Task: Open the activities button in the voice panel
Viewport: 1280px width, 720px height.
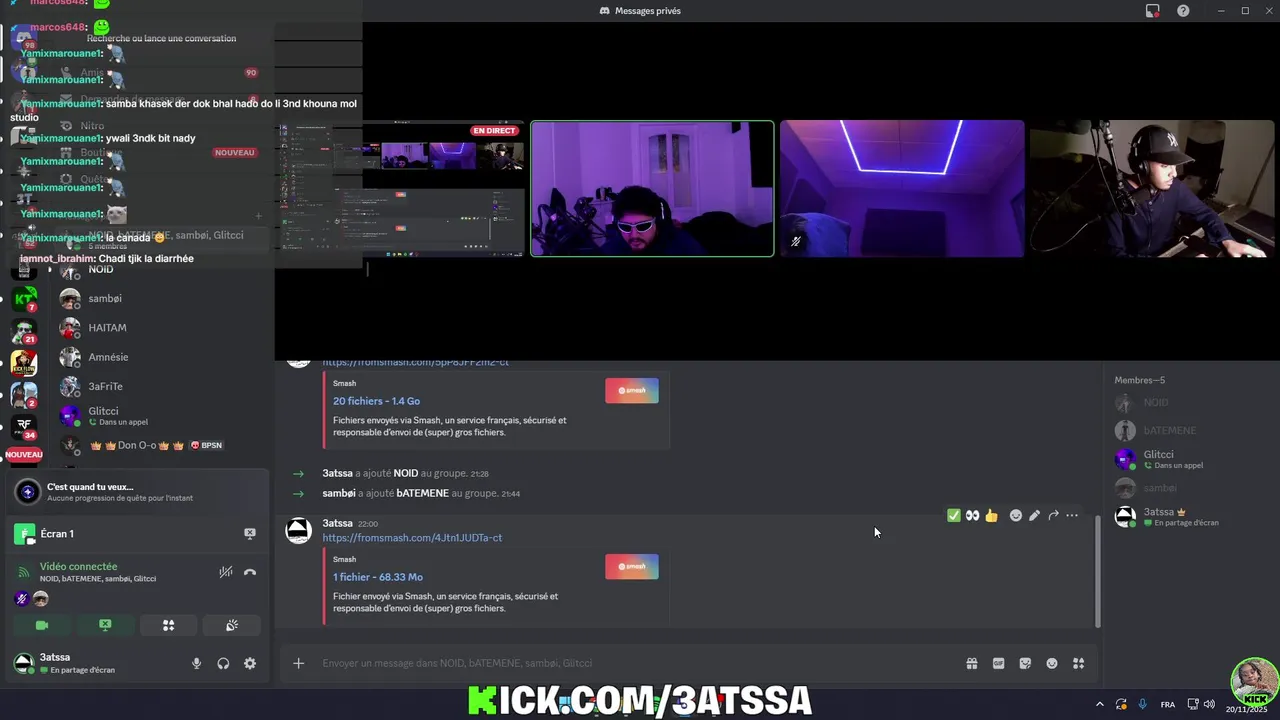Action: (x=168, y=625)
